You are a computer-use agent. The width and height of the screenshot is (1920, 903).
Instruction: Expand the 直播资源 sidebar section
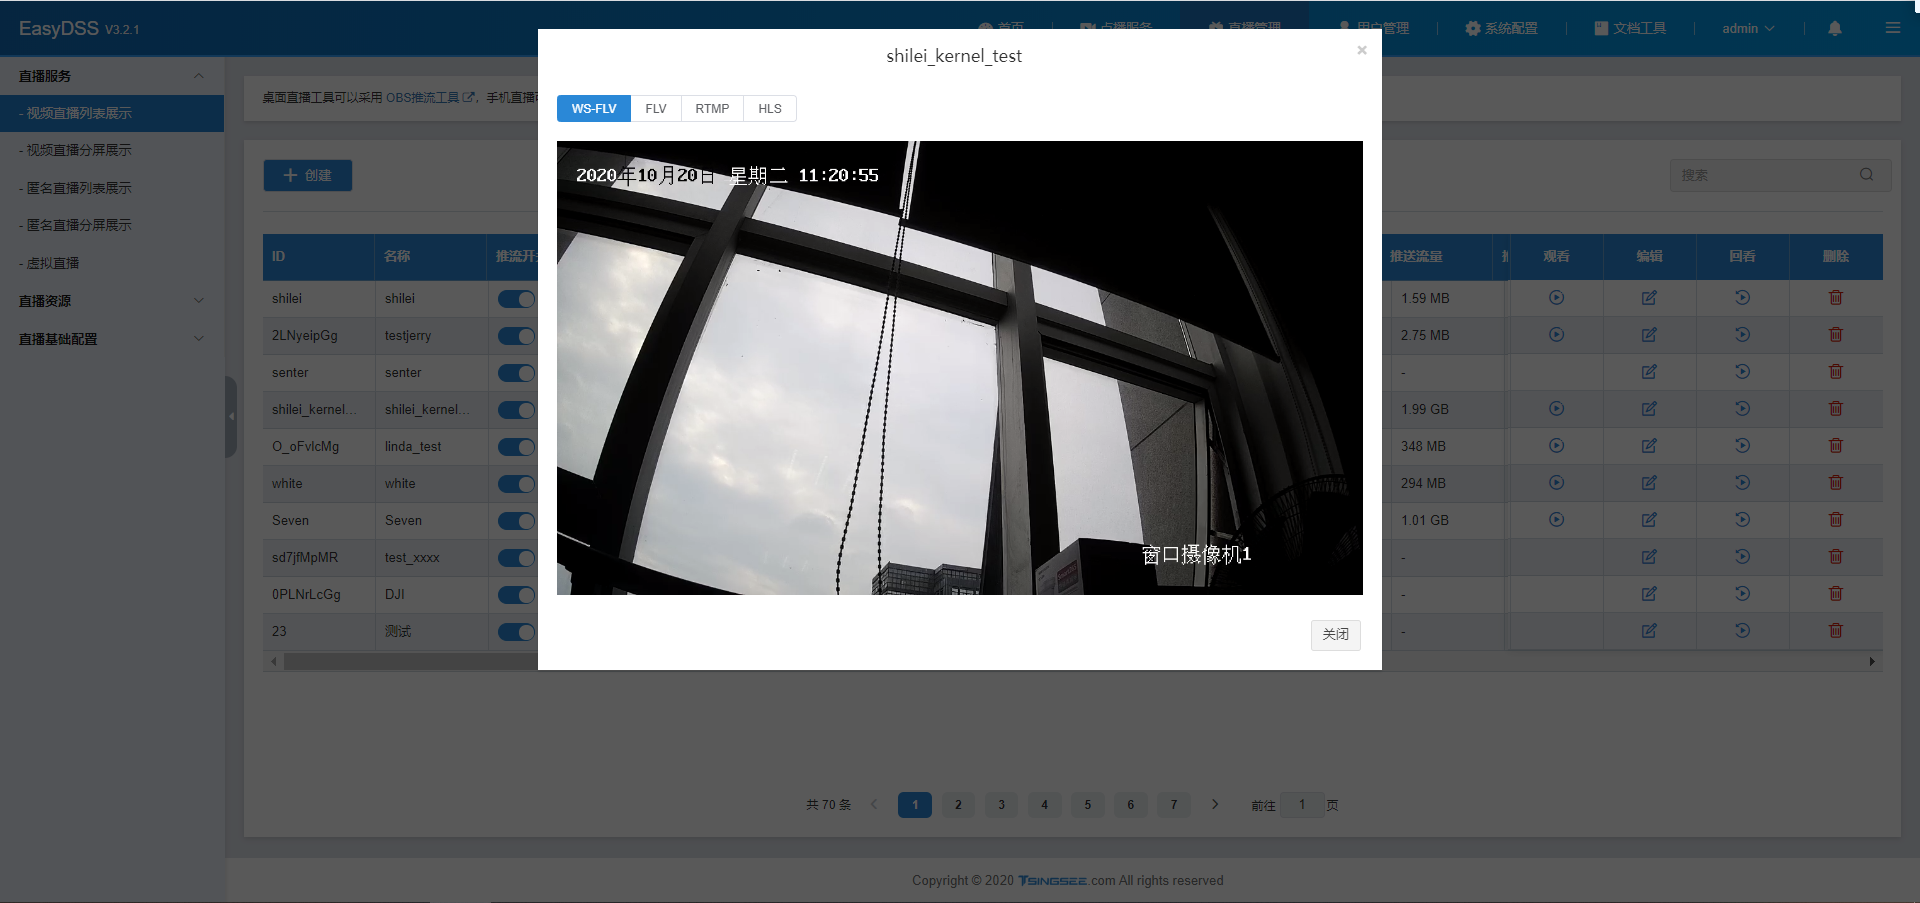pos(112,301)
